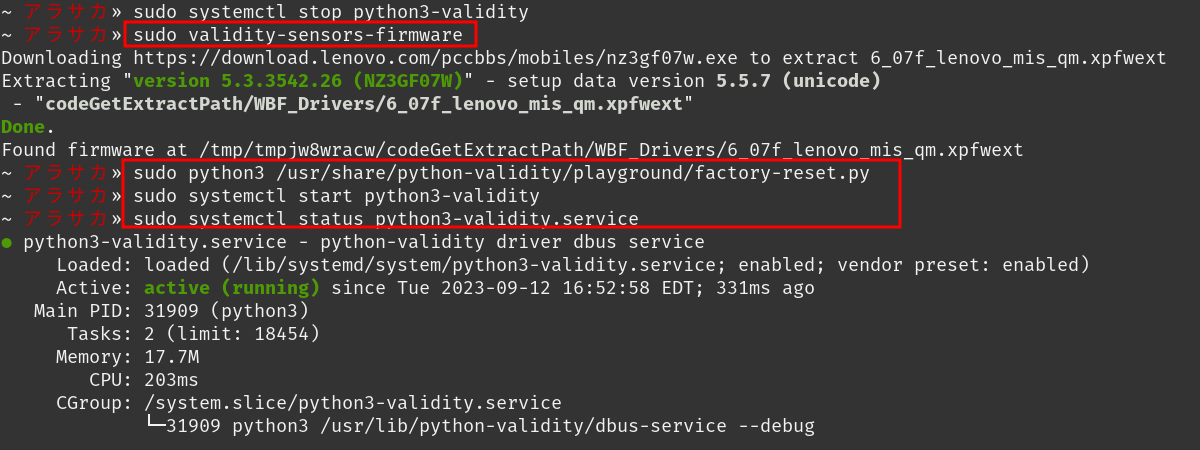
Task: Click the factory-reset.py command line
Action: coord(501,173)
